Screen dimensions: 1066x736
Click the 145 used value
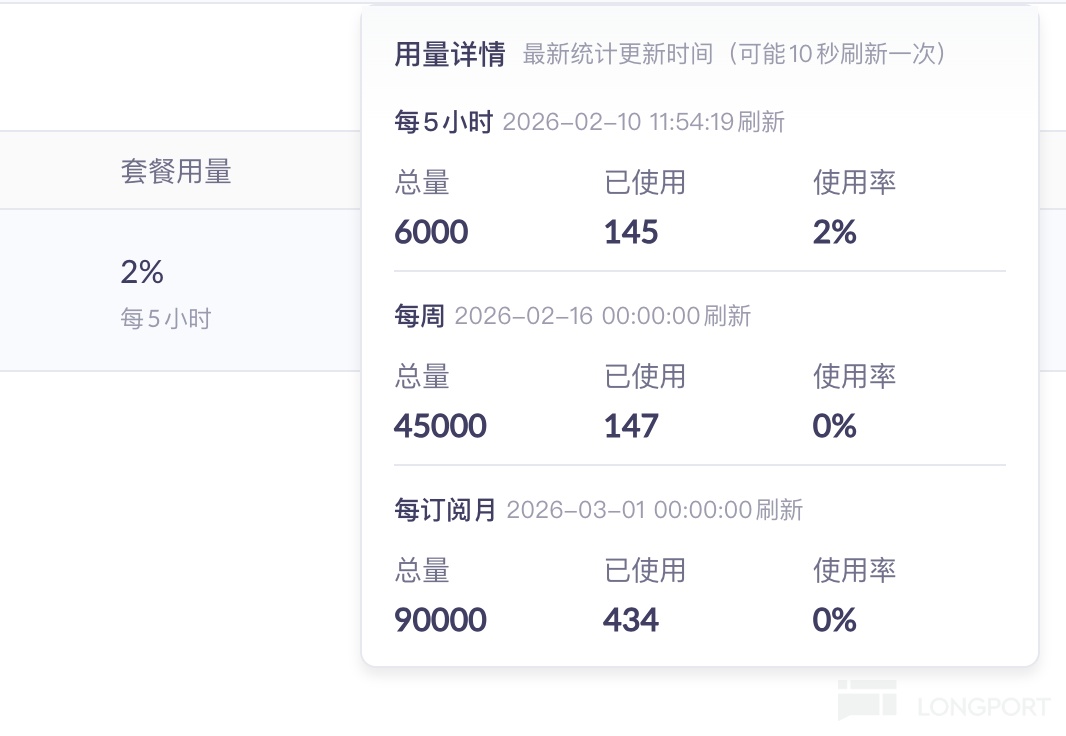pos(631,233)
